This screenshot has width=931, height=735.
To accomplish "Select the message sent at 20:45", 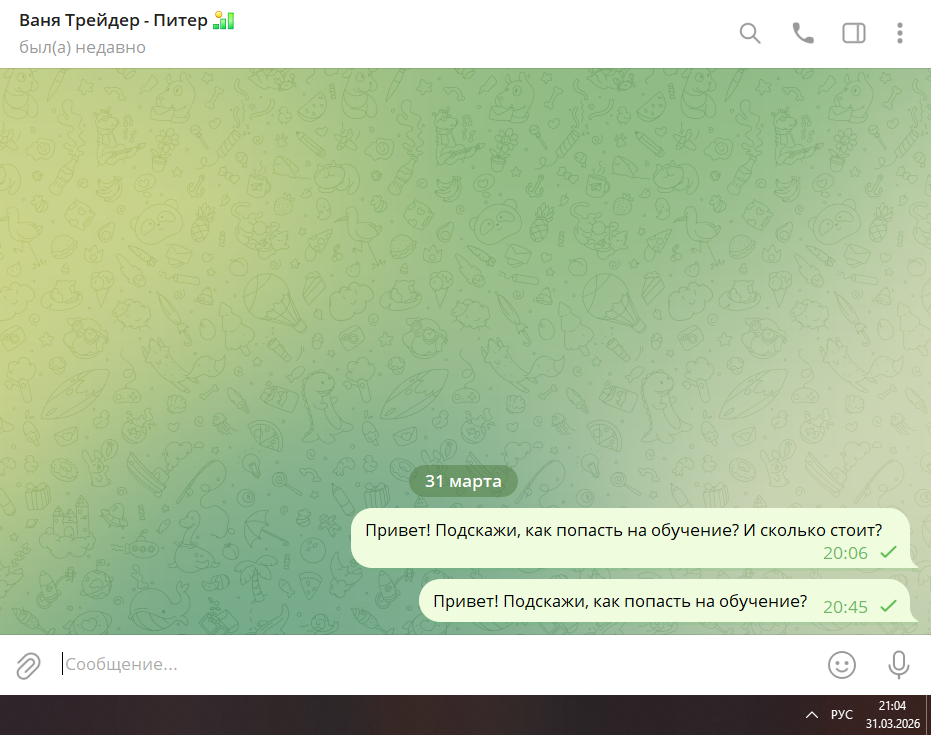I will tap(620, 602).
